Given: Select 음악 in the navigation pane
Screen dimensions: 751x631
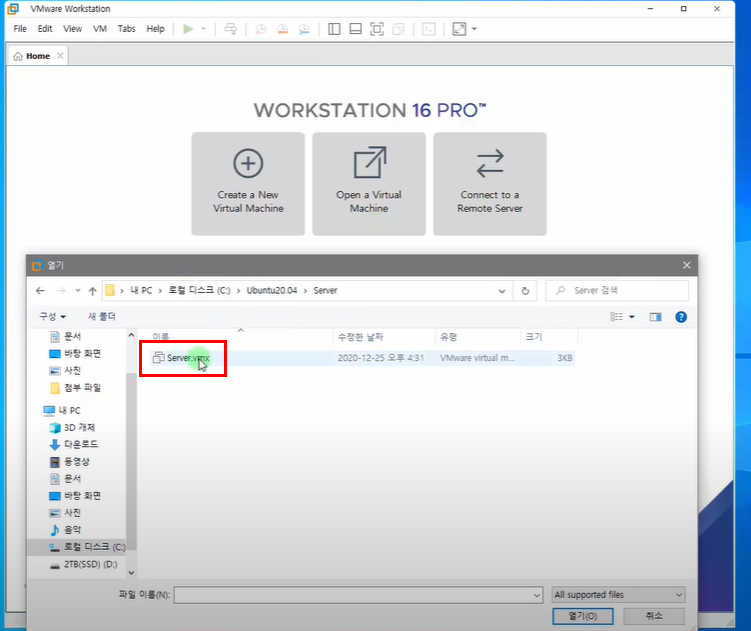Looking at the screenshot, I should (65, 529).
